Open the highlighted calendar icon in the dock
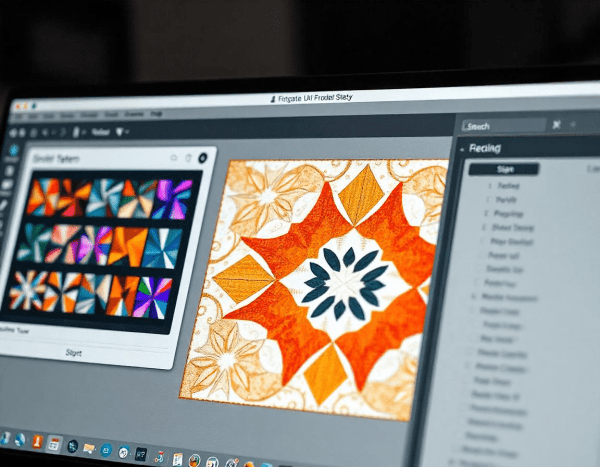 tap(54, 444)
